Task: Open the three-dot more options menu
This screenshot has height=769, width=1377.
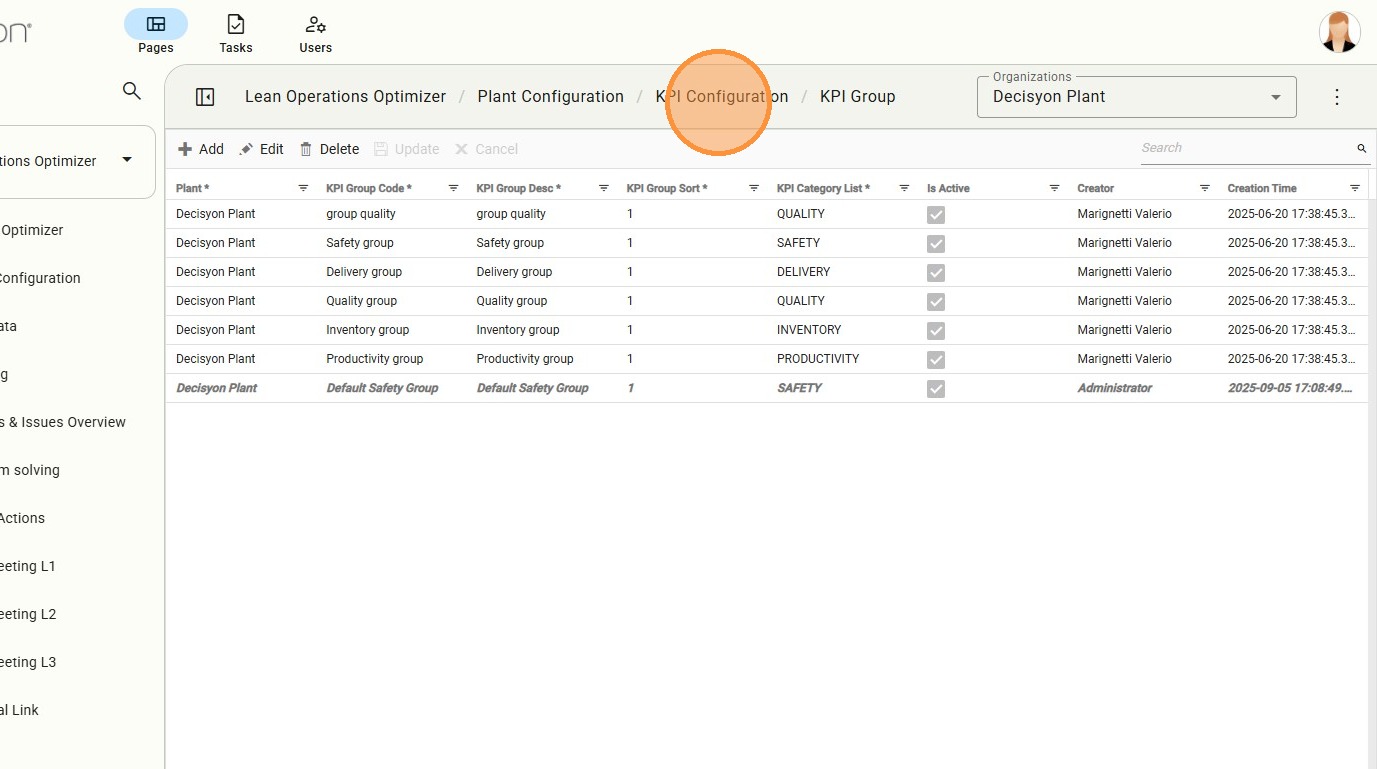Action: (x=1337, y=97)
